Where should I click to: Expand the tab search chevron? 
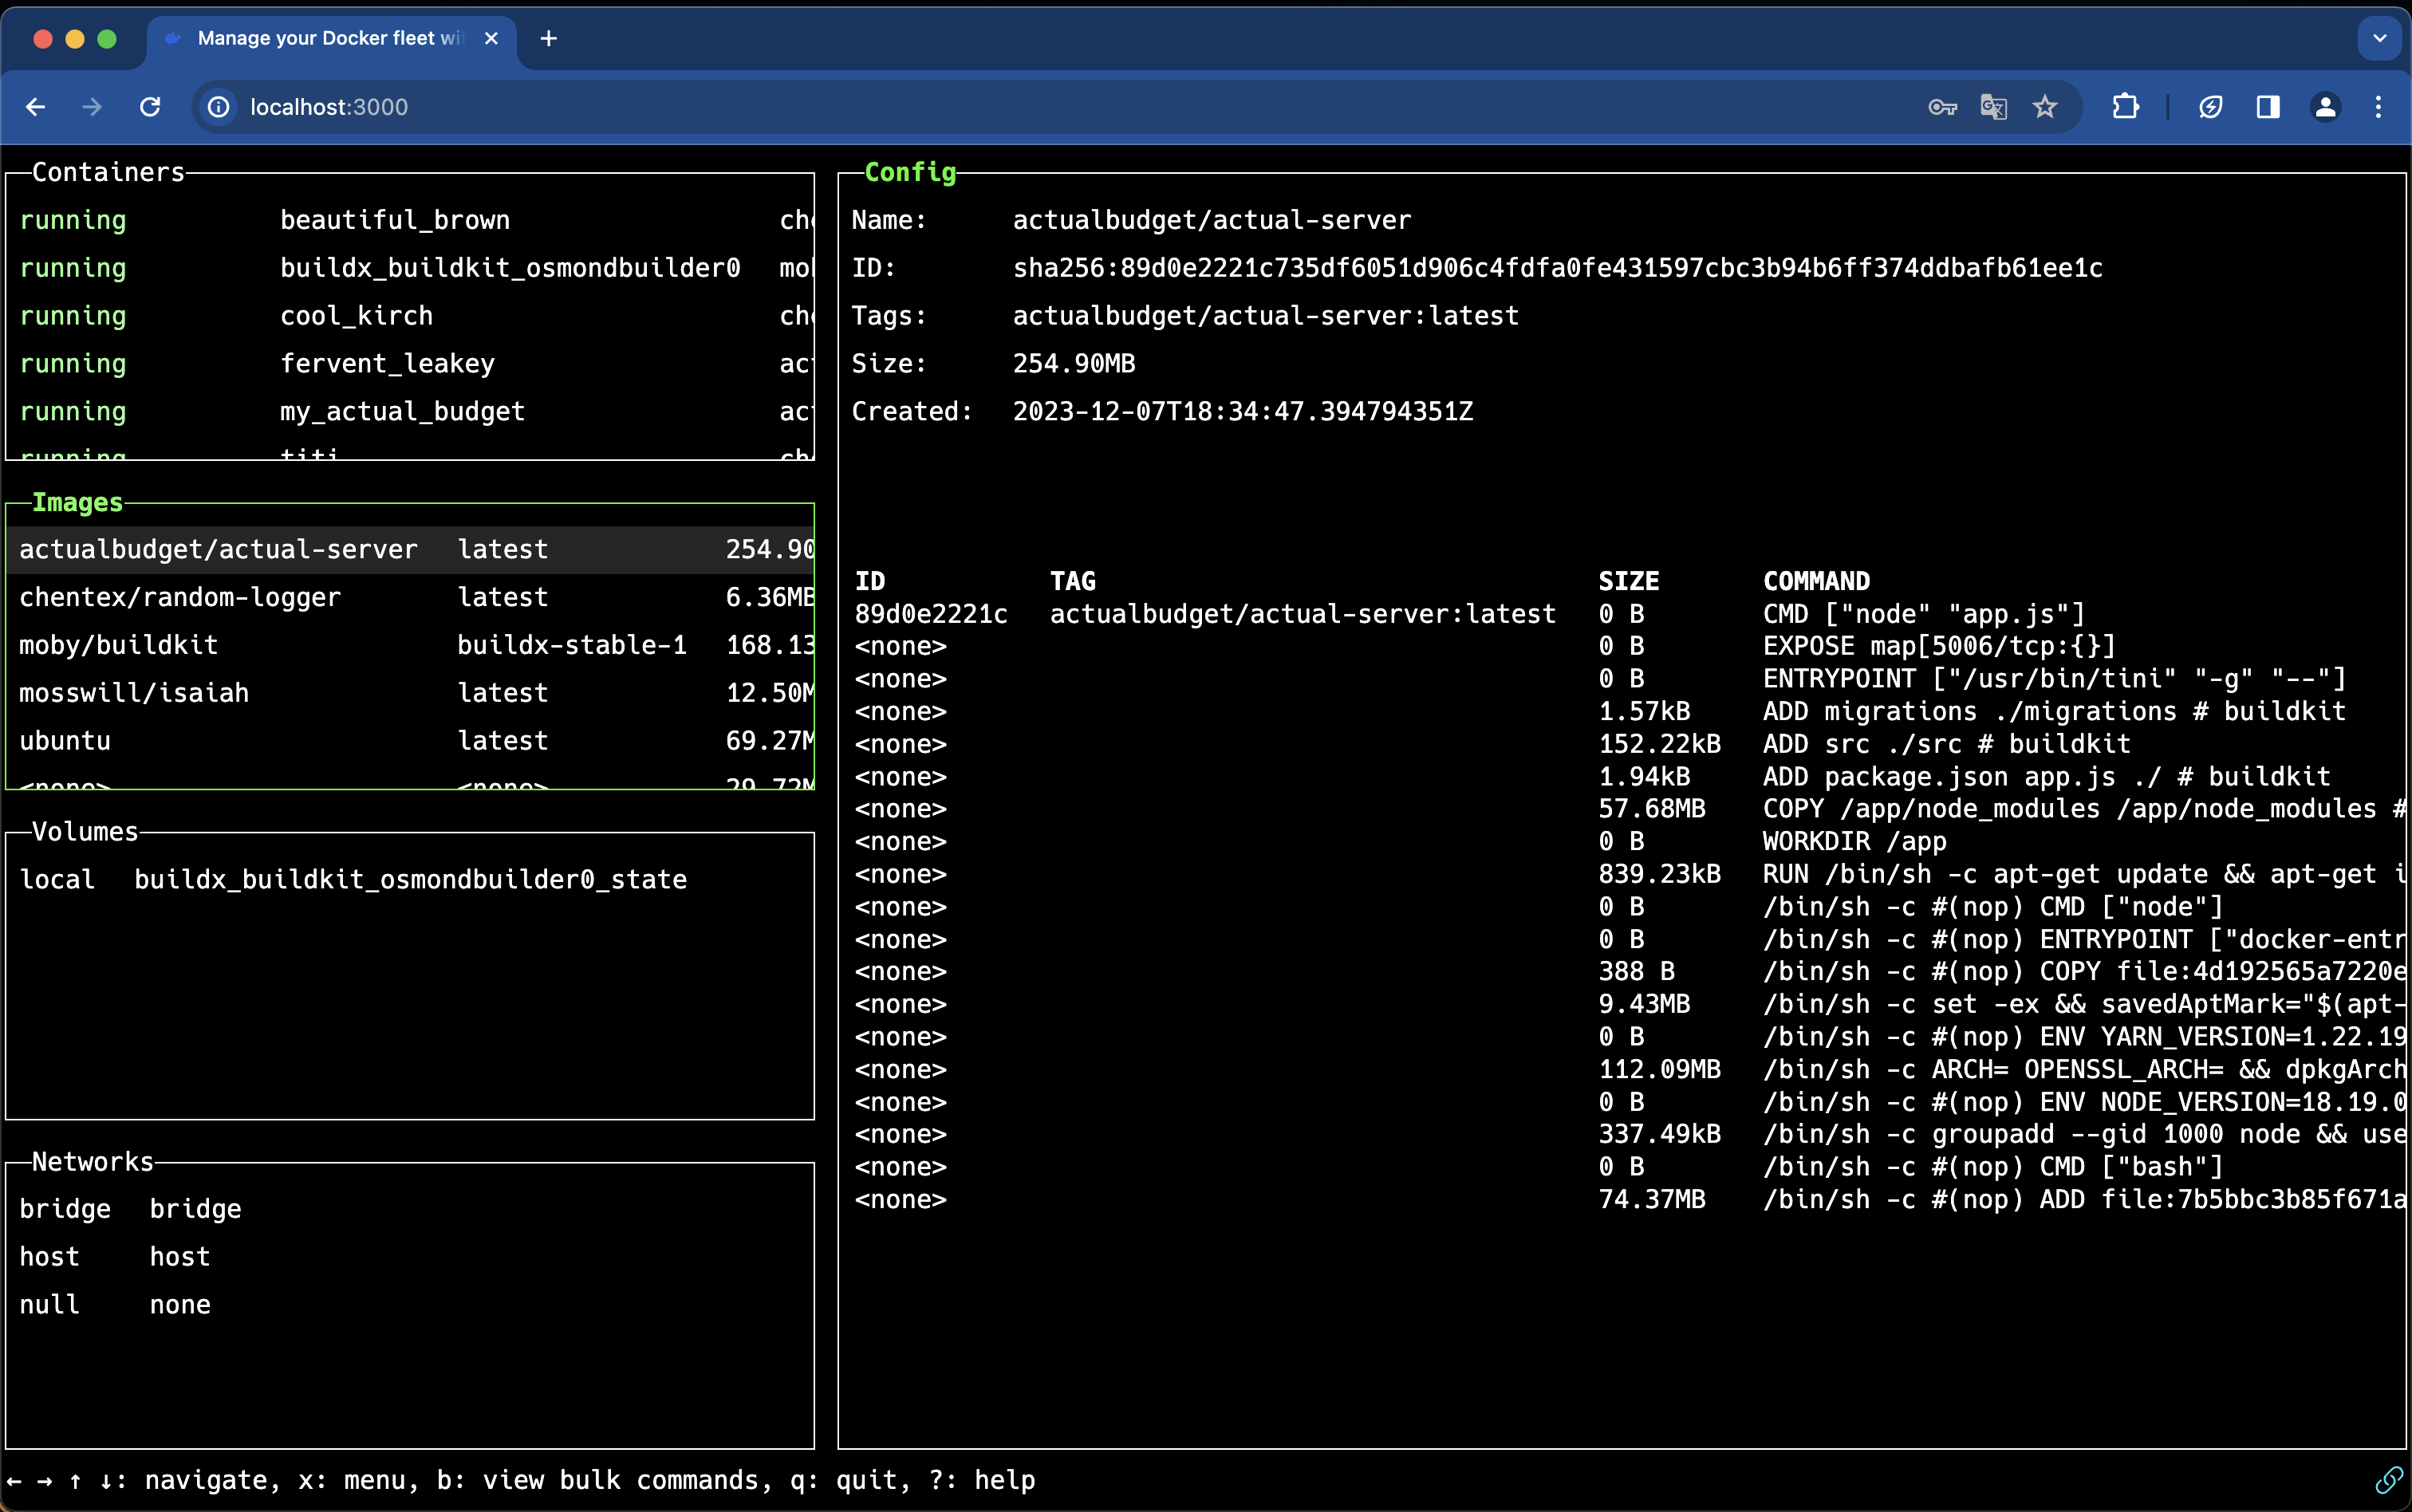pyautogui.click(x=2379, y=38)
